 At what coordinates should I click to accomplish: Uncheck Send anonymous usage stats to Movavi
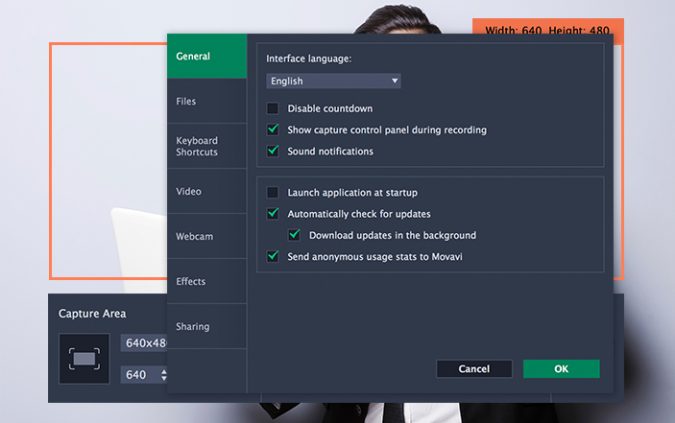click(272, 257)
